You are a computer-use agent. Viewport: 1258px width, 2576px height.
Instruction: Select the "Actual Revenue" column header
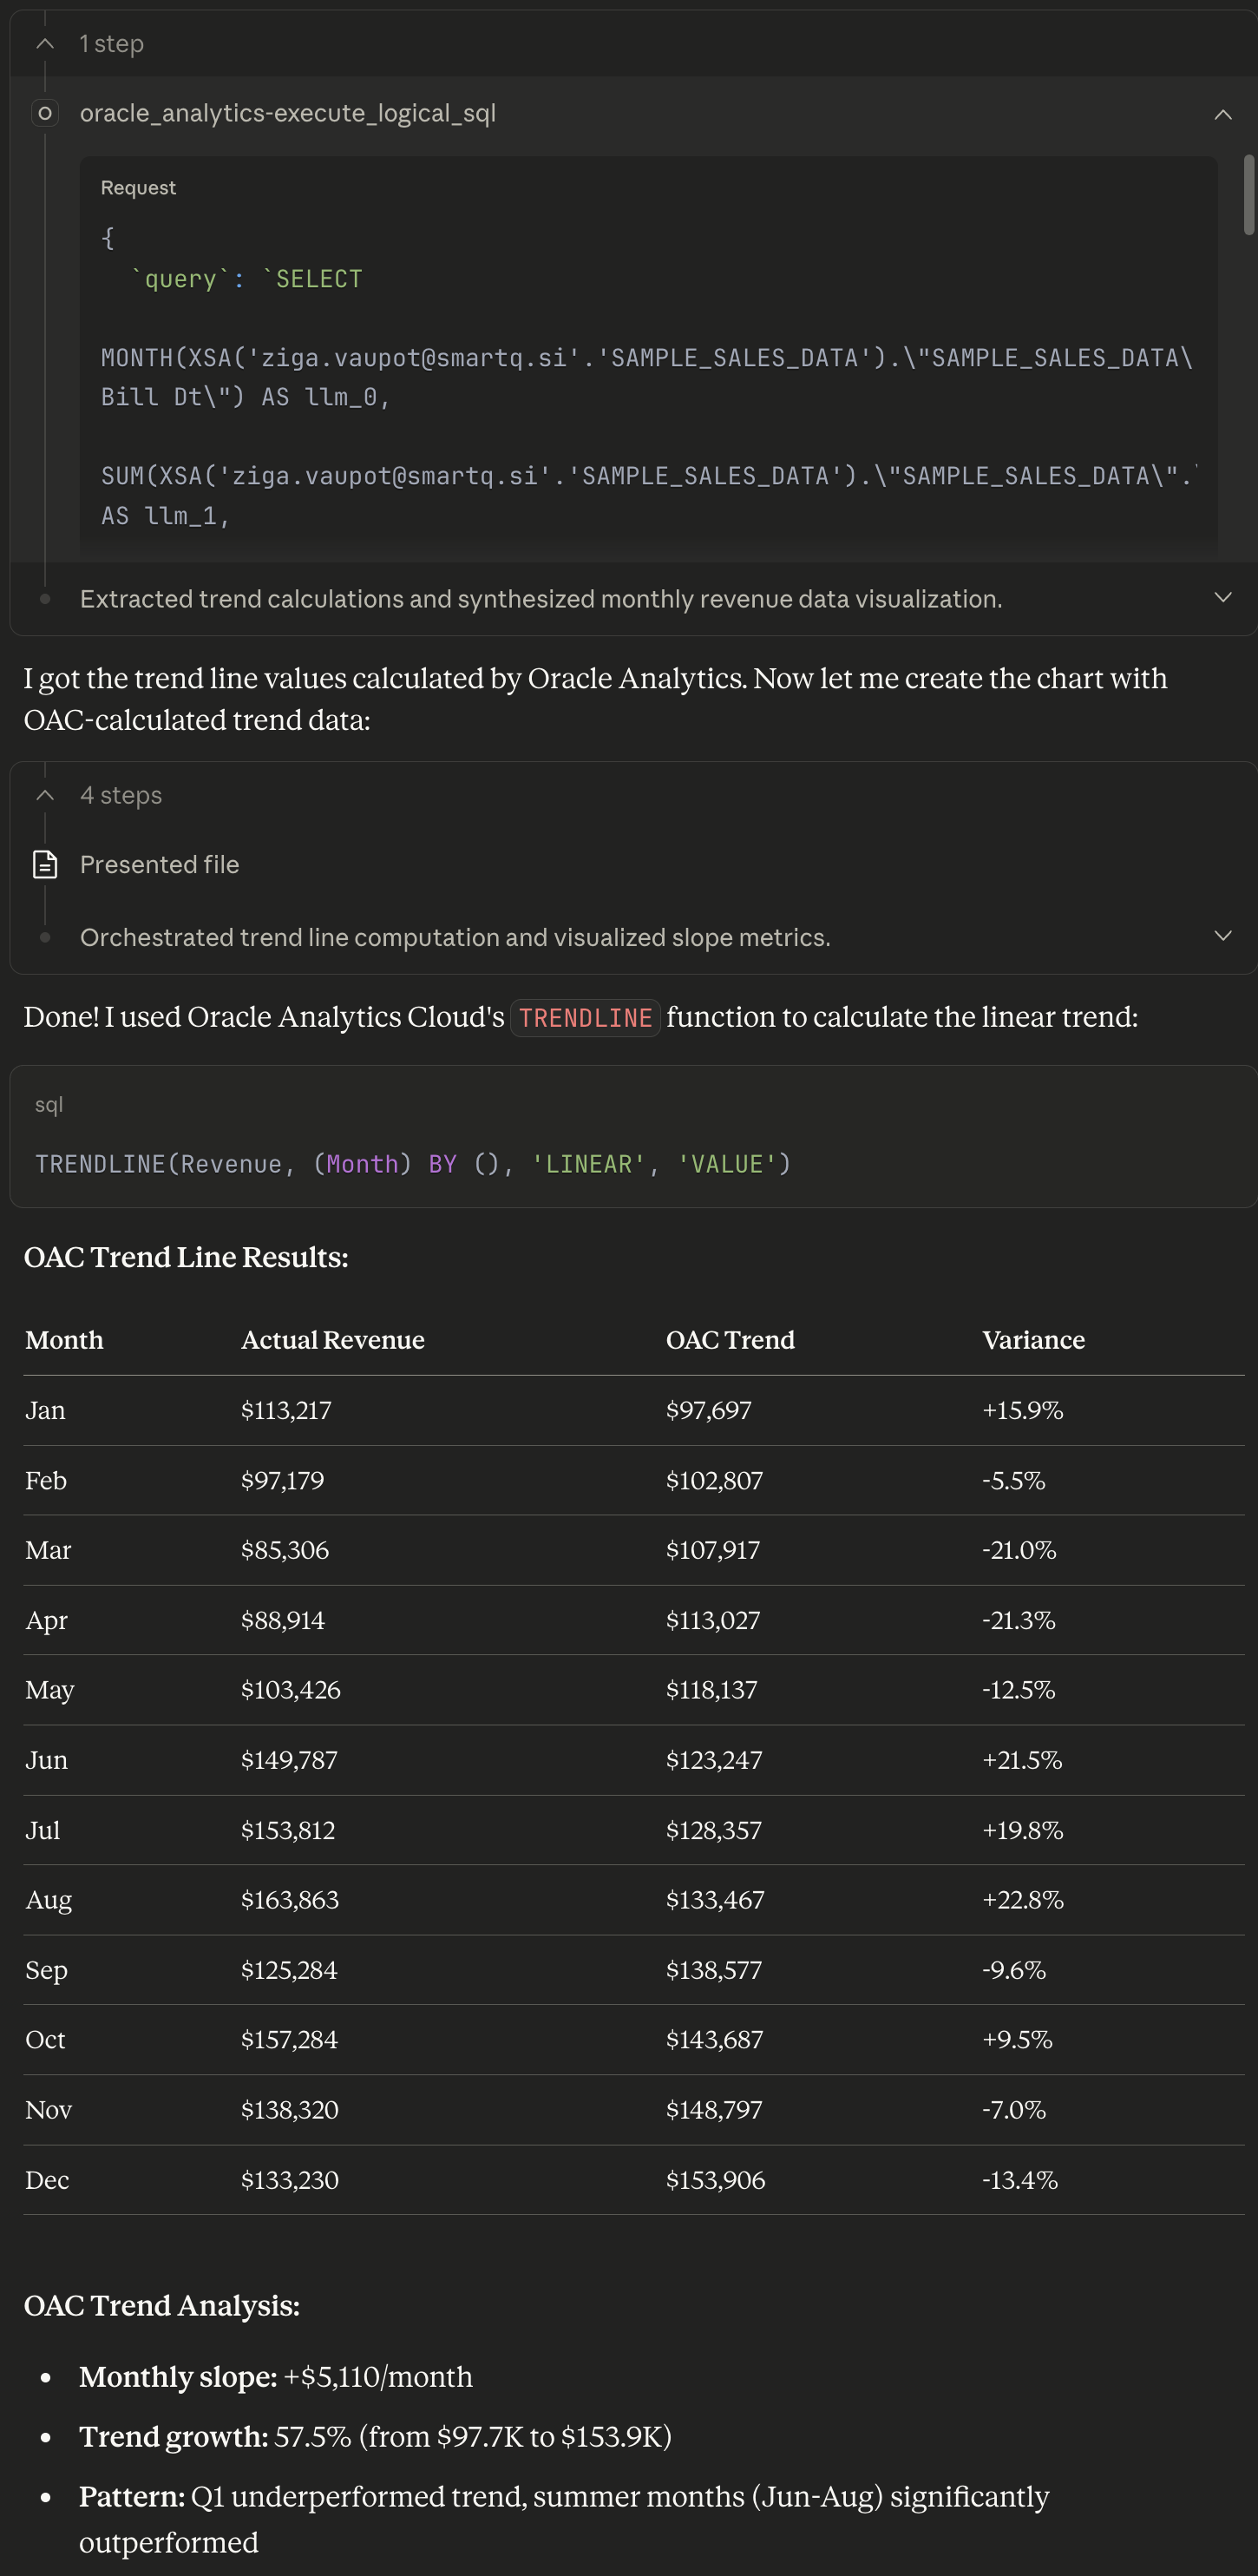coord(332,1340)
